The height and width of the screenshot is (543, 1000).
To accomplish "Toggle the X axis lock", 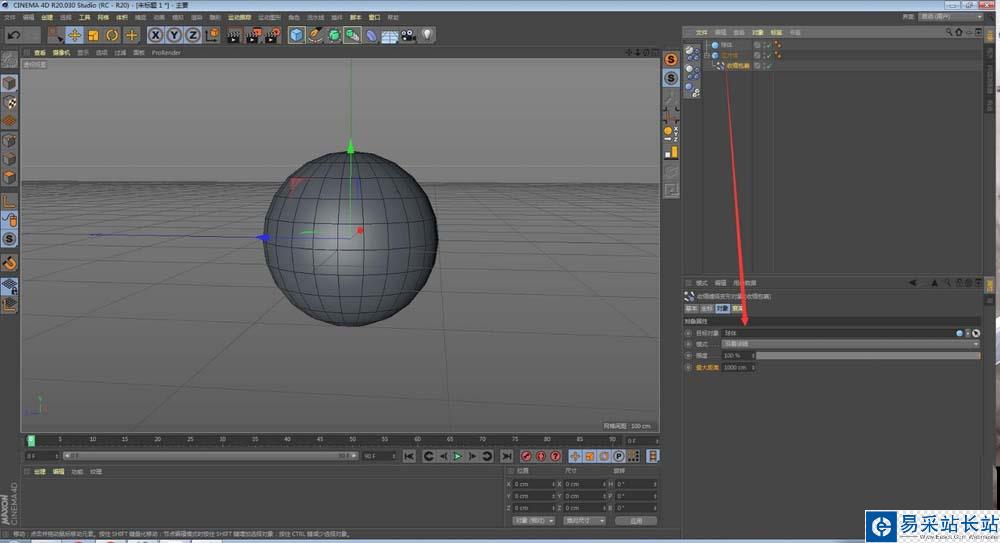I will (x=156, y=35).
